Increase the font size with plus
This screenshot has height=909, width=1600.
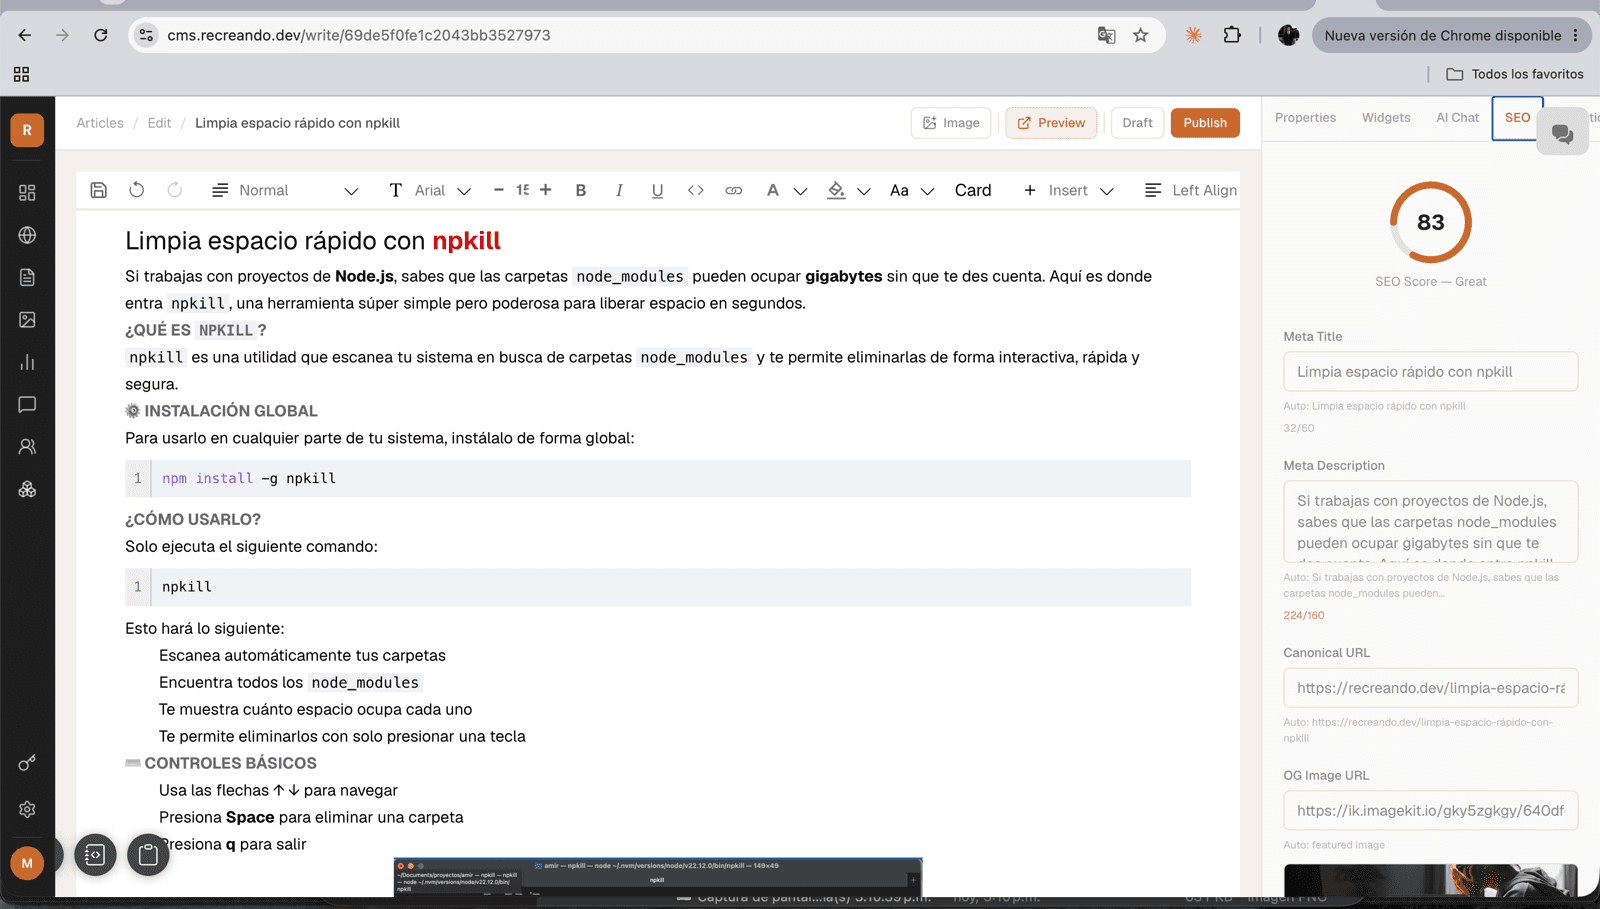point(546,190)
